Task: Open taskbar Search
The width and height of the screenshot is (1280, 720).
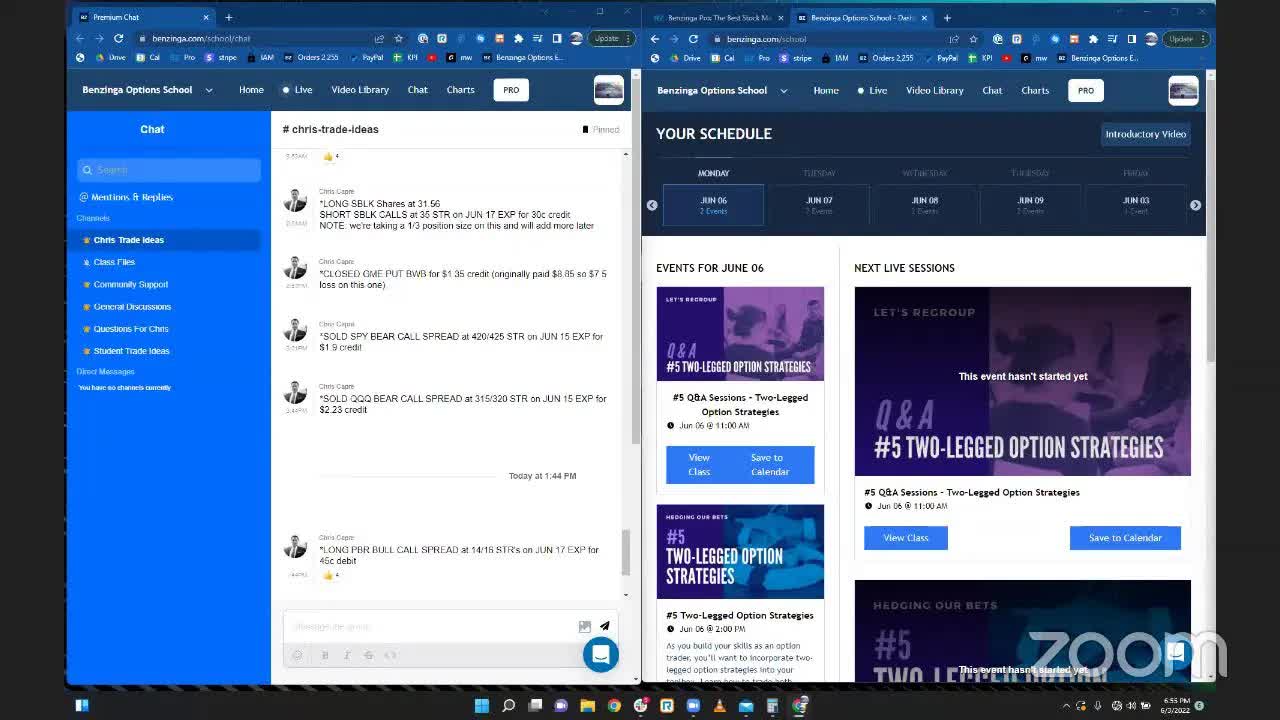Action: pyautogui.click(x=508, y=705)
